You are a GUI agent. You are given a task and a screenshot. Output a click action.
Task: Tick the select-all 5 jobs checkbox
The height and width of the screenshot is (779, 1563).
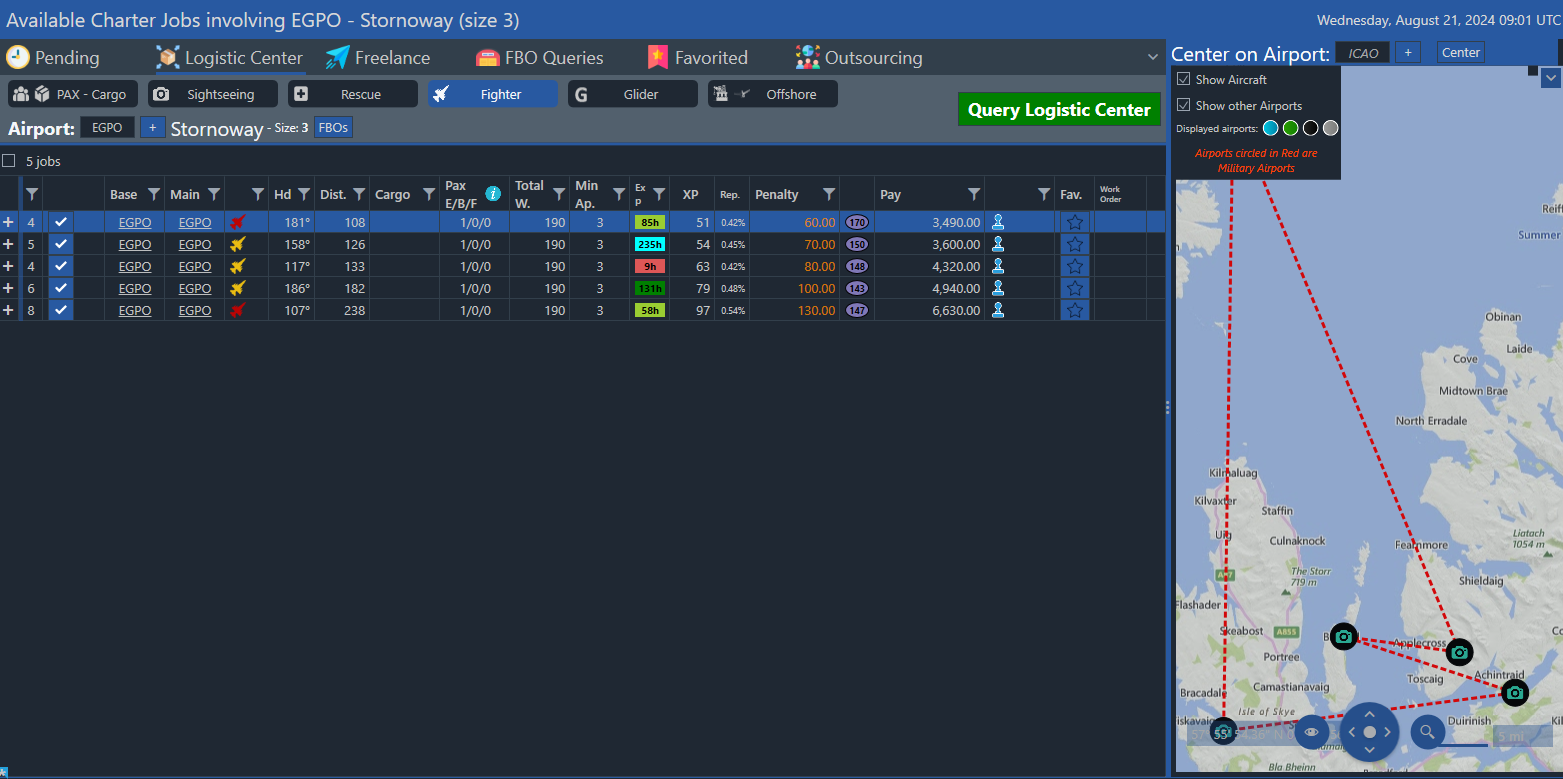tap(9, 161)
